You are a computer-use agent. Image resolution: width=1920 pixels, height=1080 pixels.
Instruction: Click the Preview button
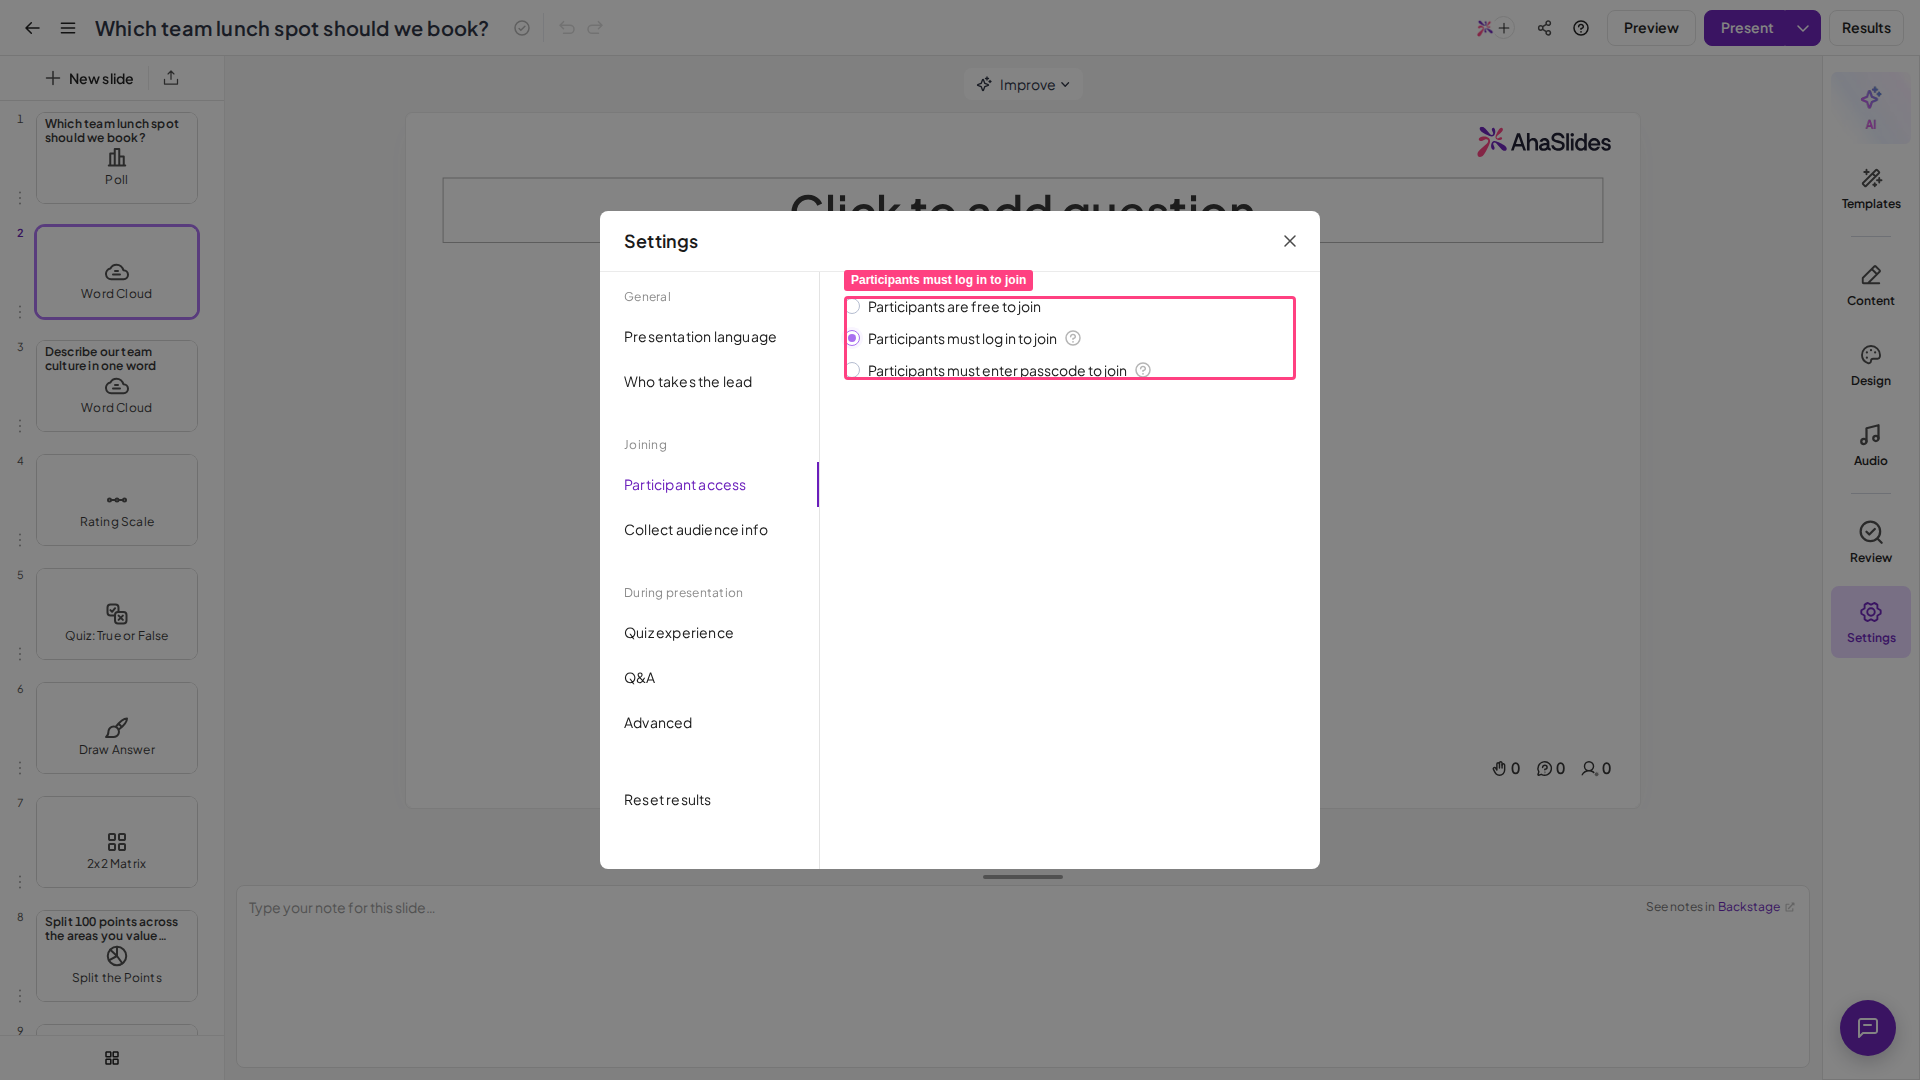tap(1651, 28)
